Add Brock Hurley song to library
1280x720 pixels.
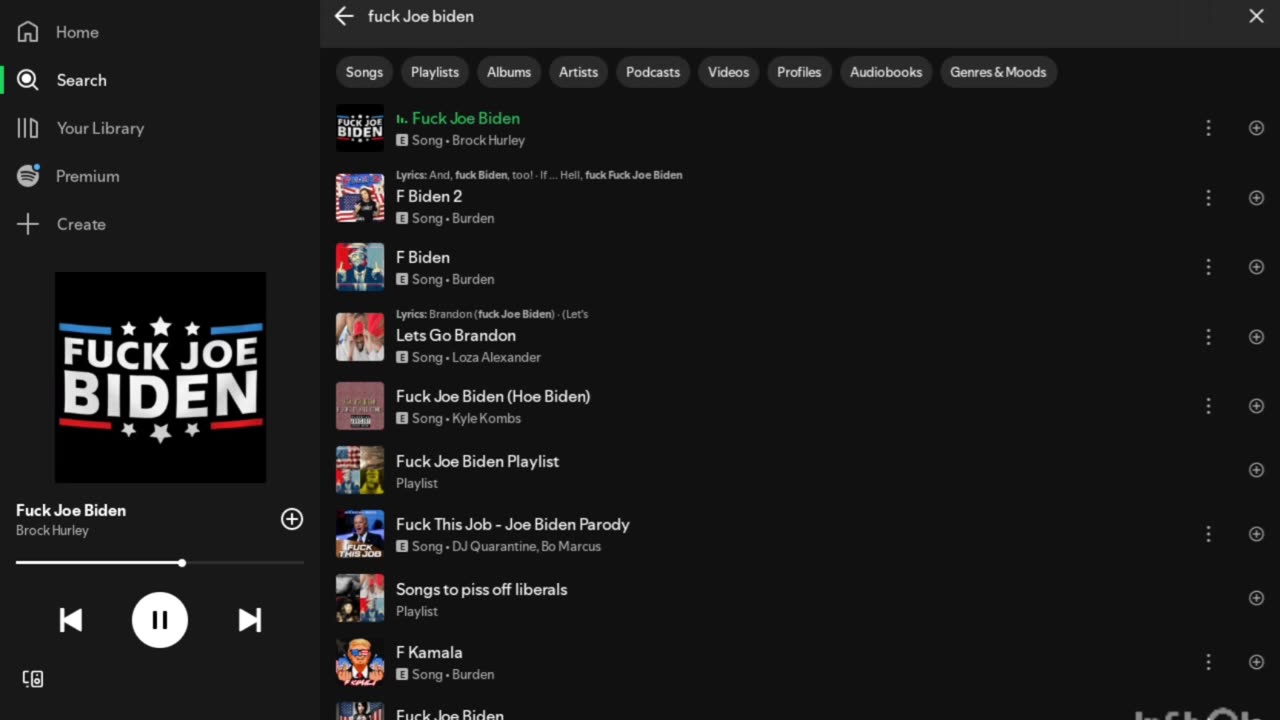coord(1257,128)
